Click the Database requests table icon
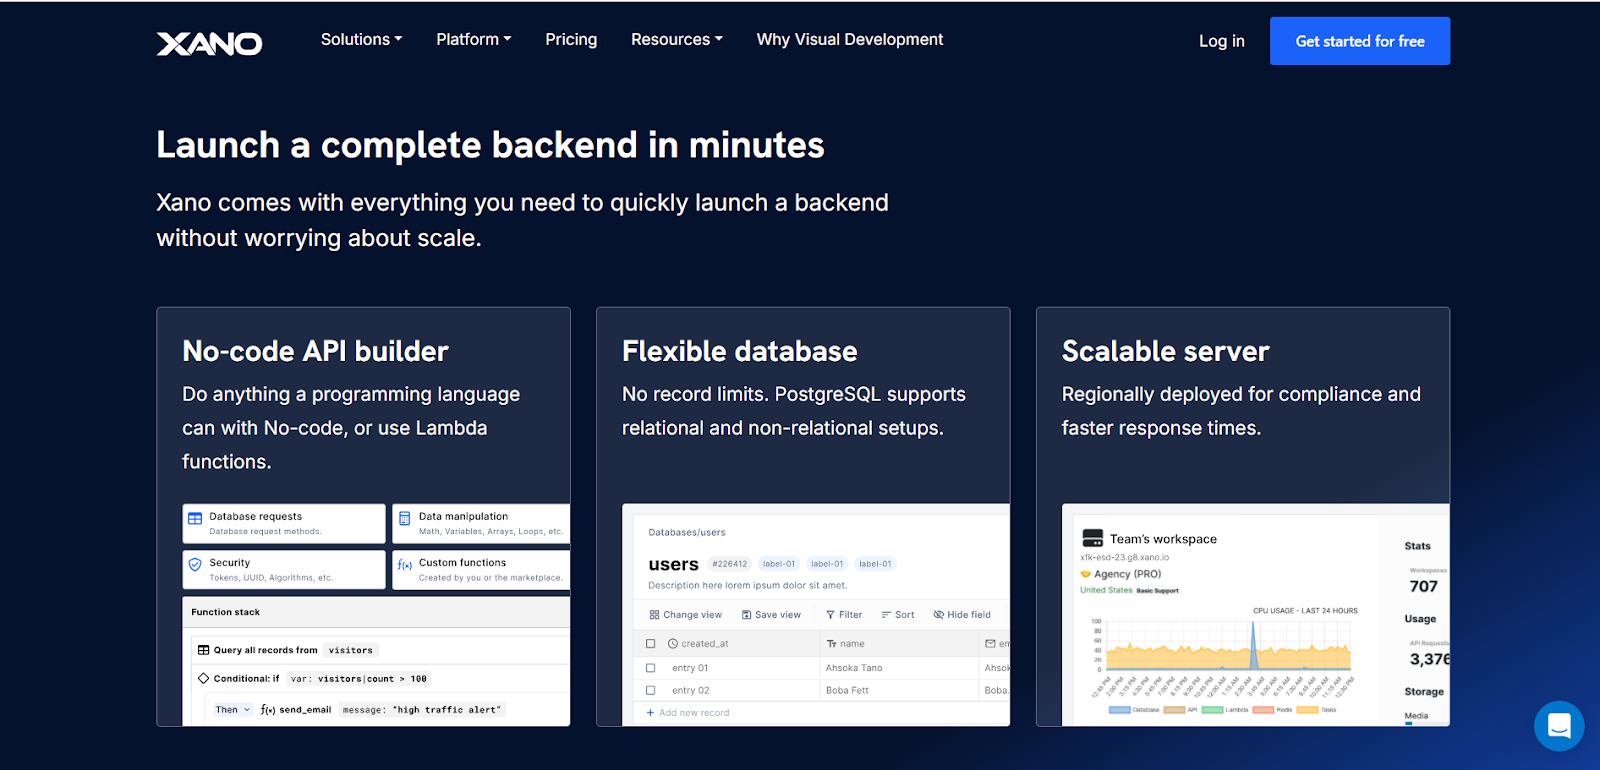Image resolution: width=1600 pixels, height=770 pixels. coord(195,518)
